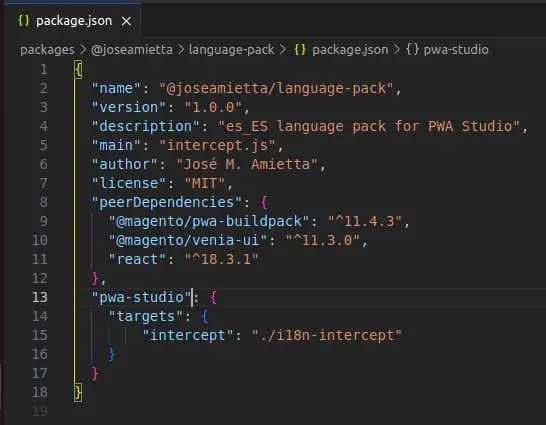Click the JSON icon beside the package.json breadcrumb

[300, 50]
